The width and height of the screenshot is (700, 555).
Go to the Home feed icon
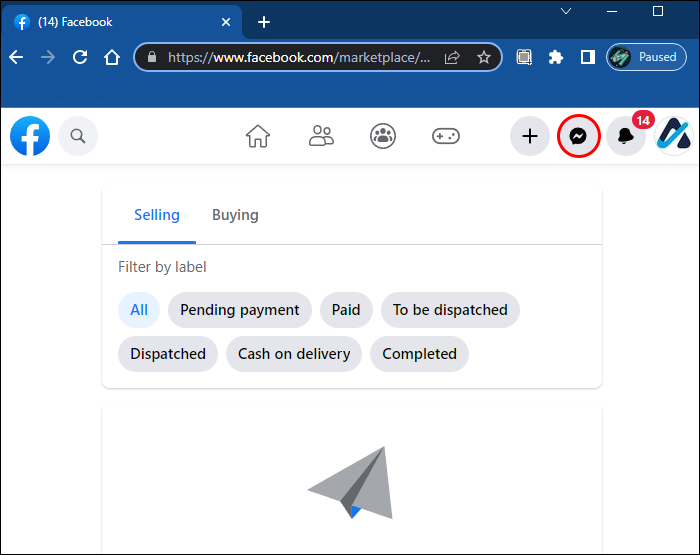(x=258, y=136)
